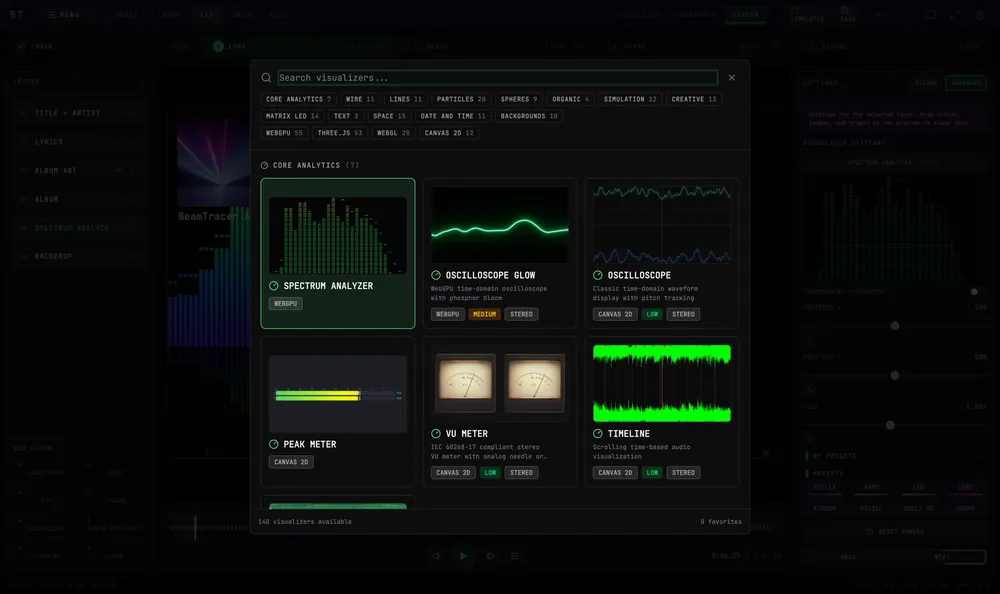Open the playlist queue icon in transport bar
This screenshot has height=594, width=1000.
(515, 556)
